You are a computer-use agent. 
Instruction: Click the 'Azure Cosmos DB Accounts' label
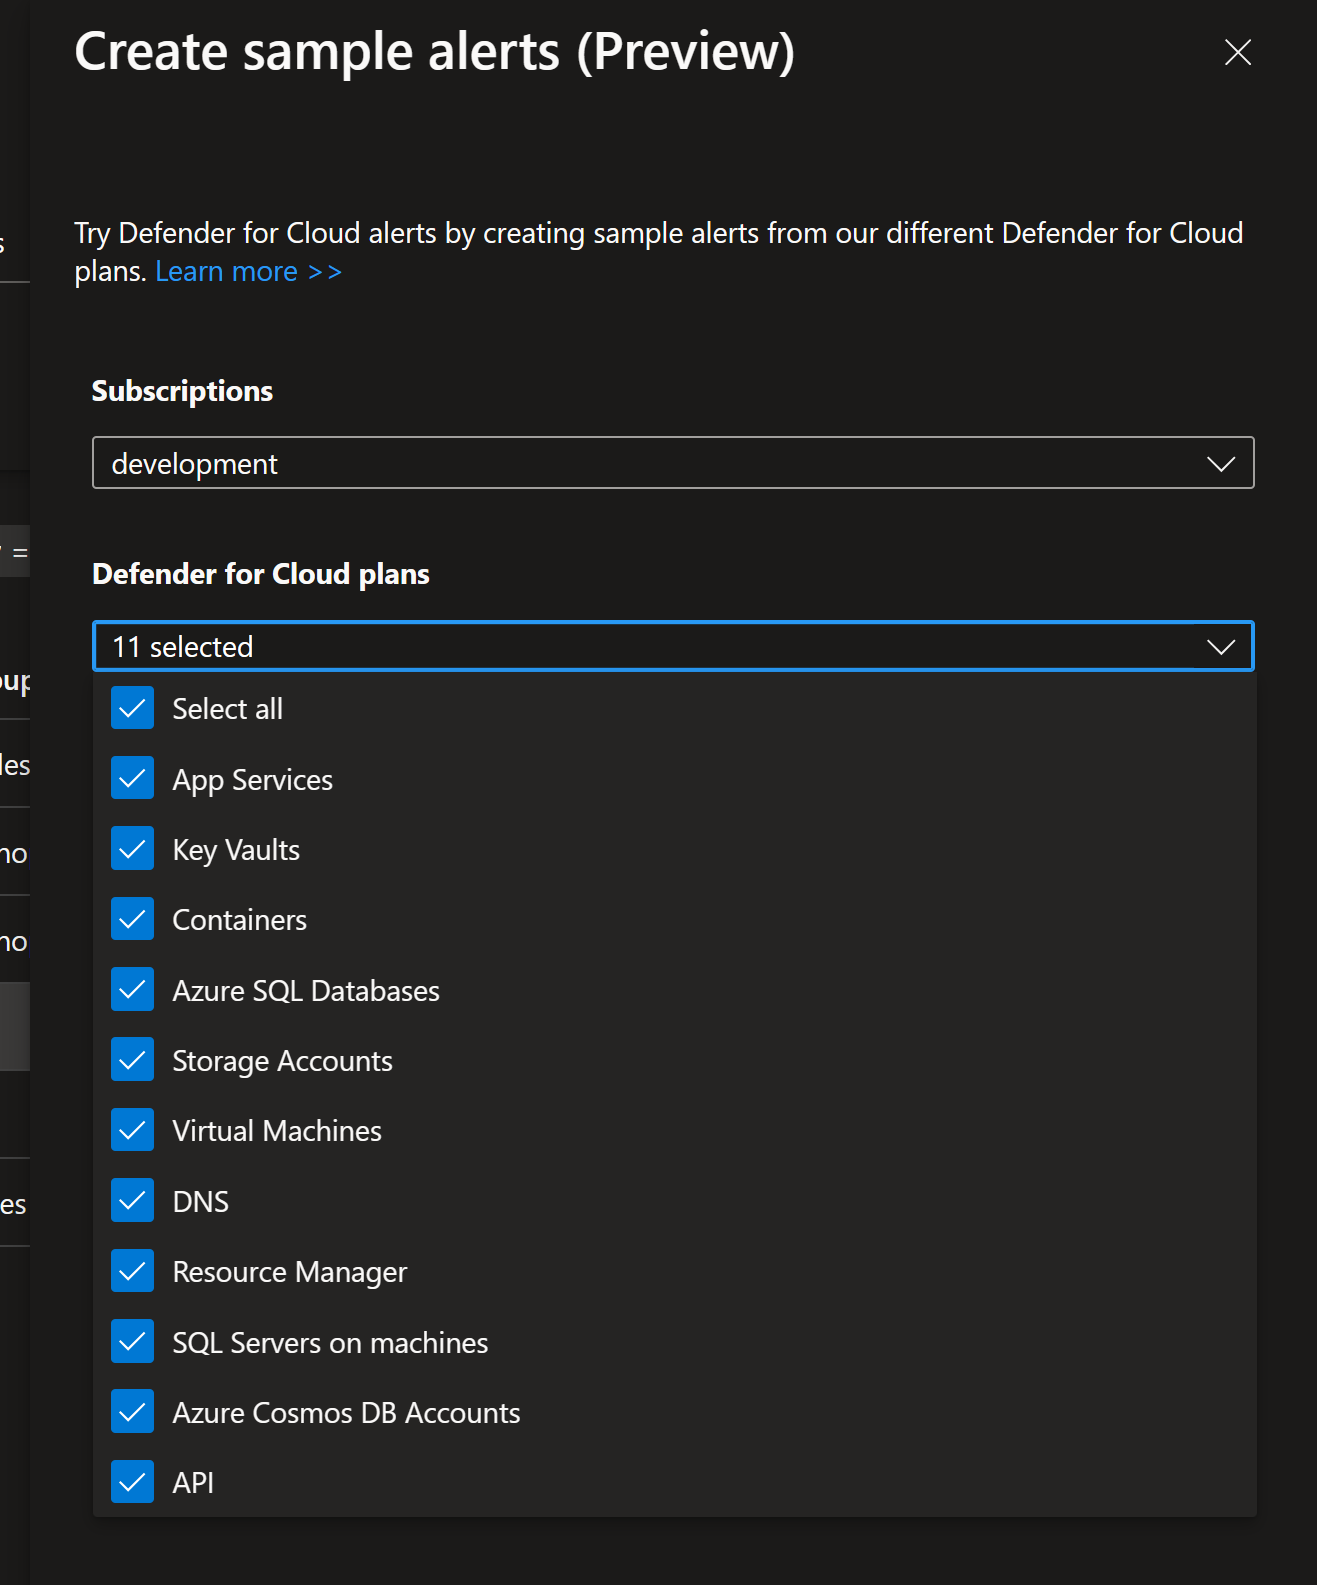[346, 1413]
